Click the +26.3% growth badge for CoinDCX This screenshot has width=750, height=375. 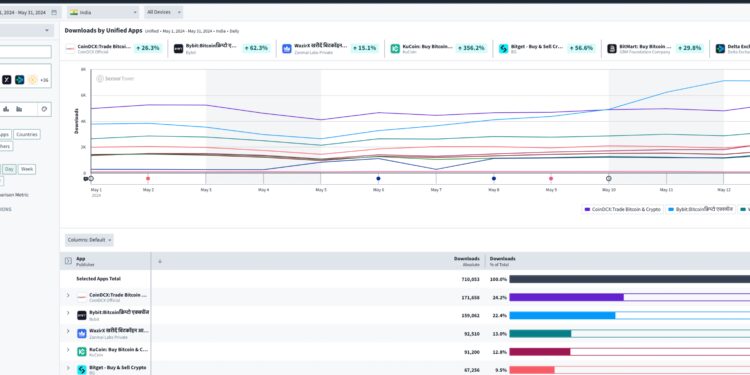pyautogui.click(x=148, y=48)
